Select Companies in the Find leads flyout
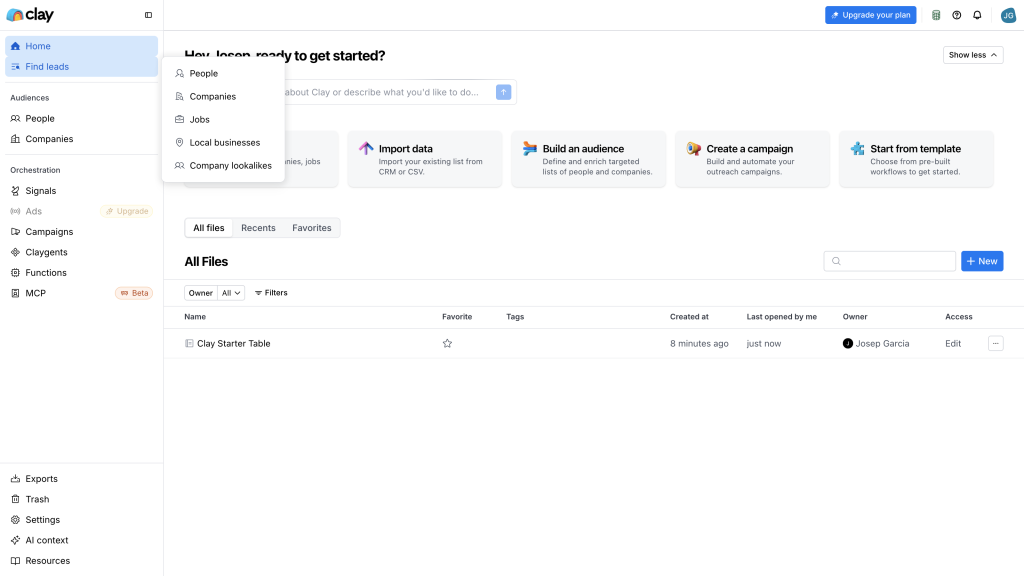Viewport: 1024px width, 576px height. click(223, 97)
